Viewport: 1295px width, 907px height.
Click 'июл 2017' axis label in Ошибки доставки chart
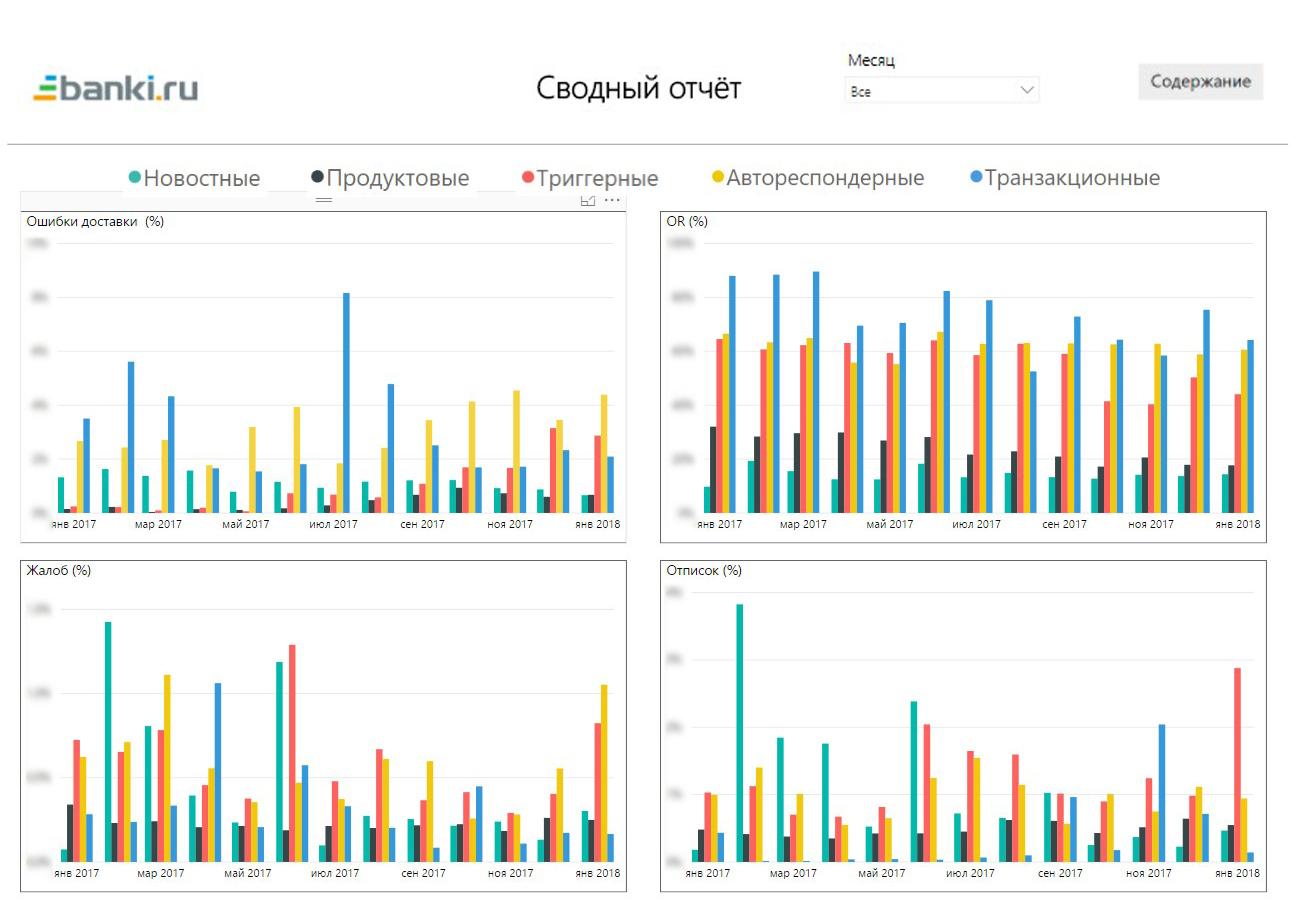click(334, 524)
